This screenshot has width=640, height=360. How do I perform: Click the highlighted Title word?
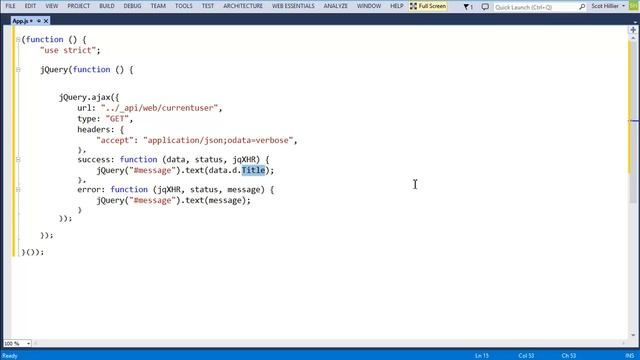click(253, 170)
